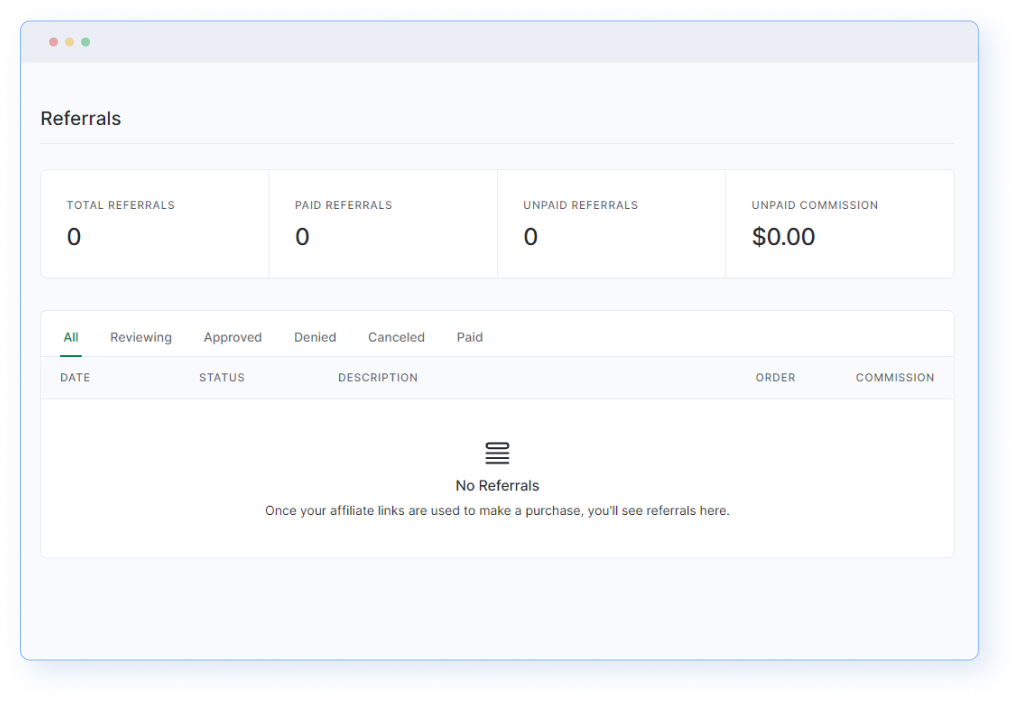Click the Referrals page heading
1019x701 pixels.
pyautogui.click(x=81, y=118)
